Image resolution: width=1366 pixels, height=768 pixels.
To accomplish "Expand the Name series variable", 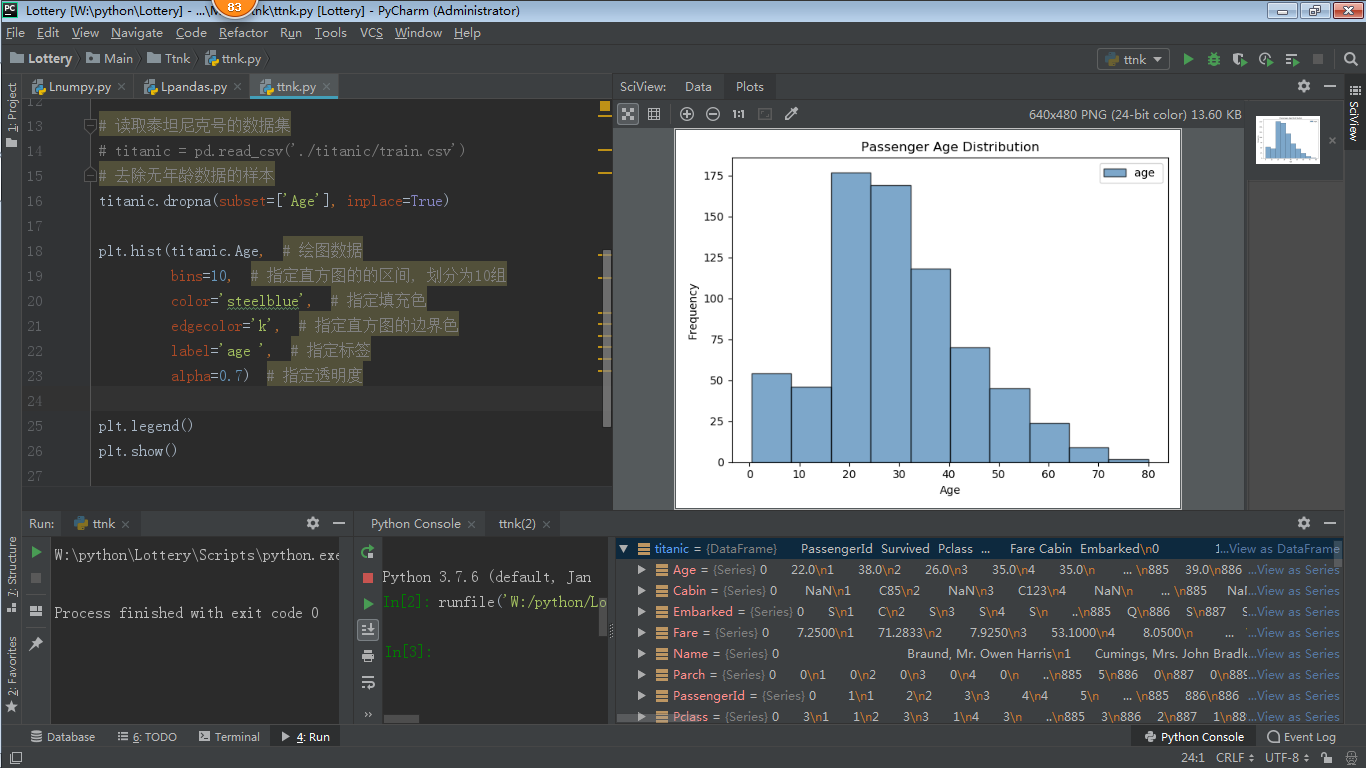I will tap(643, 654).
